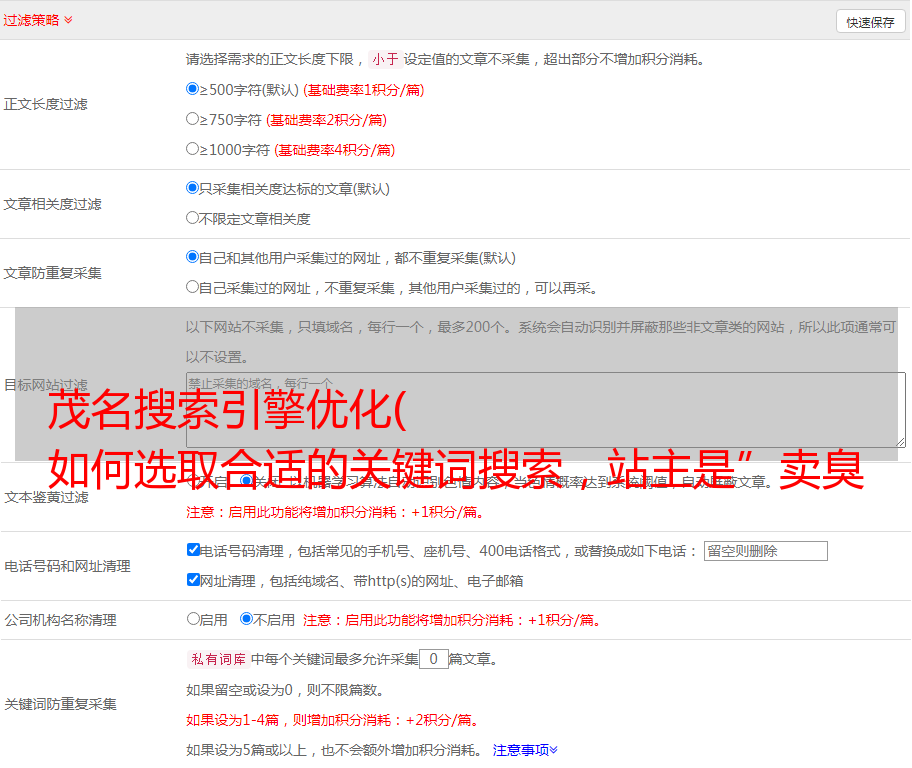912x768 pixels.
Task: Expand the 注意事项 link
Action: tap(525, 750)
